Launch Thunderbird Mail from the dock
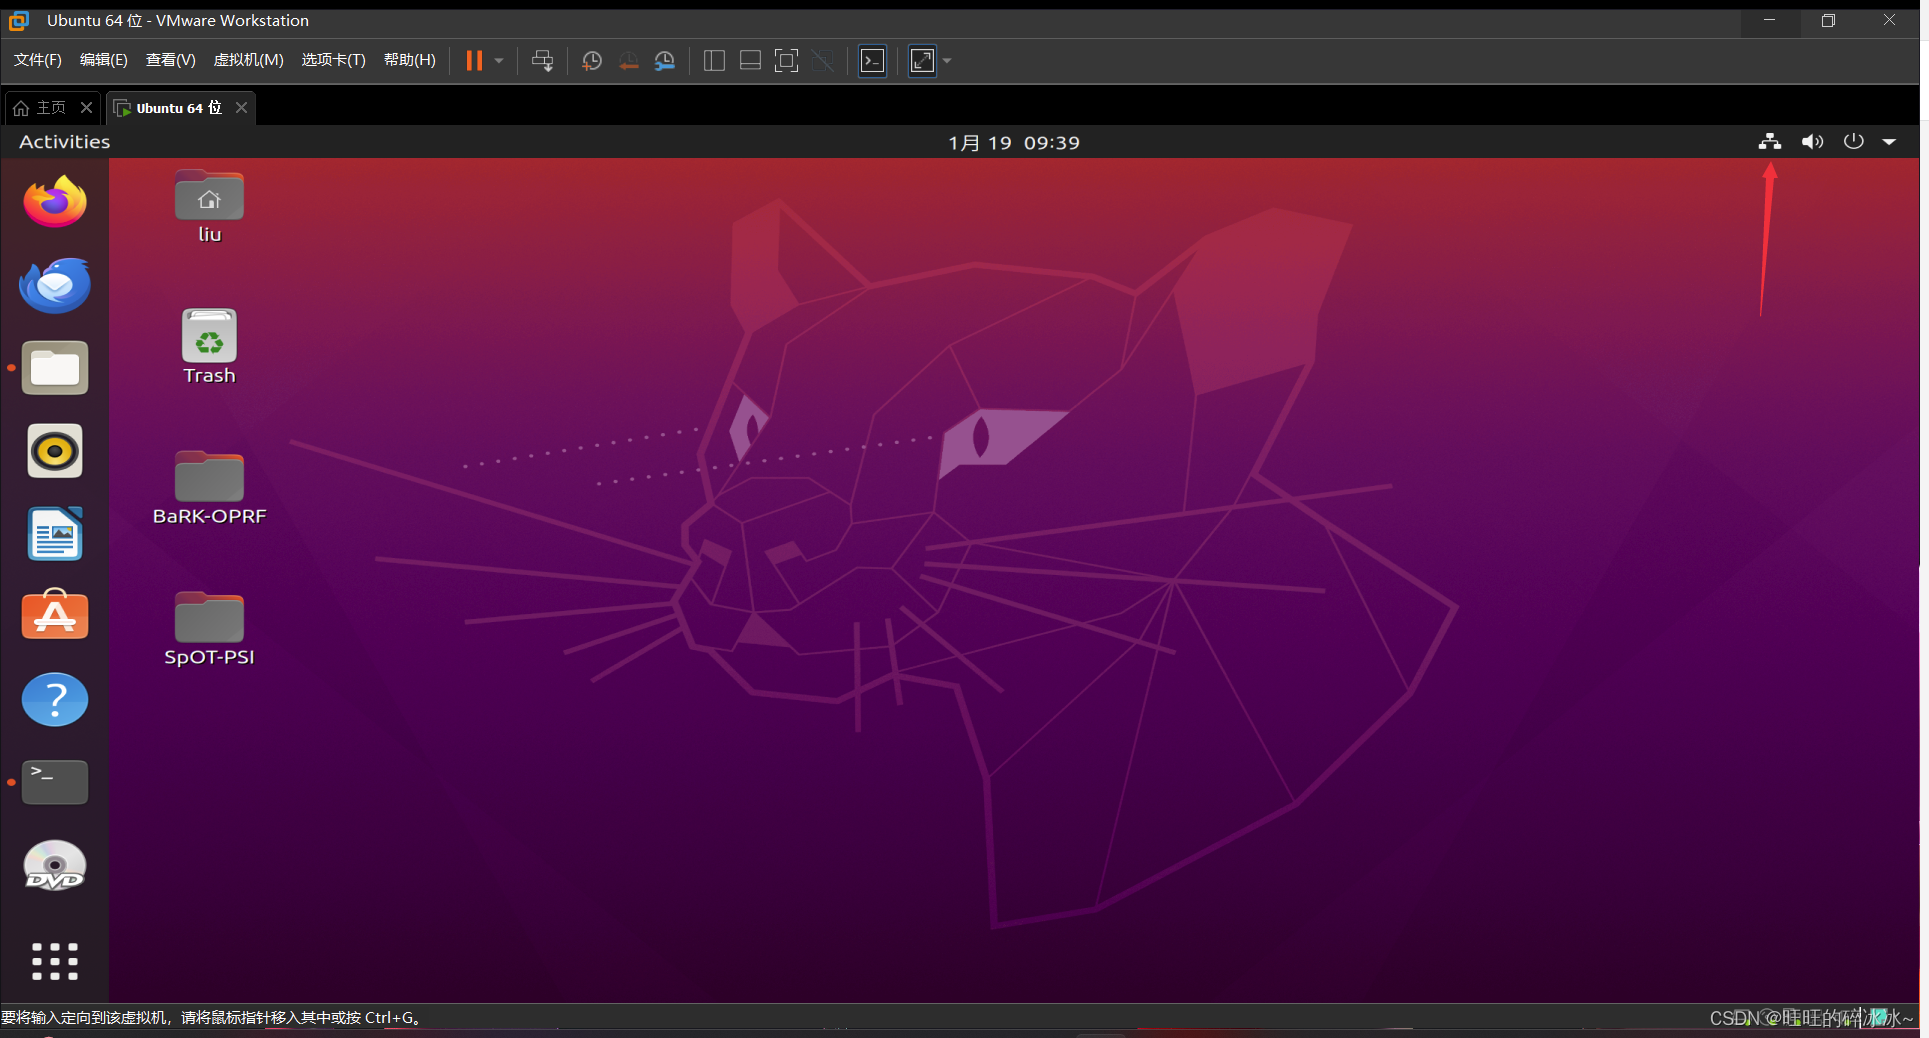The image size is (1929, 1038). click(x=55, y=285)
